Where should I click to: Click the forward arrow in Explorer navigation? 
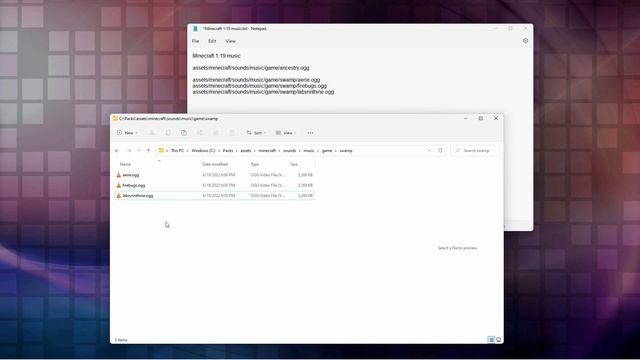click(129, 151)
